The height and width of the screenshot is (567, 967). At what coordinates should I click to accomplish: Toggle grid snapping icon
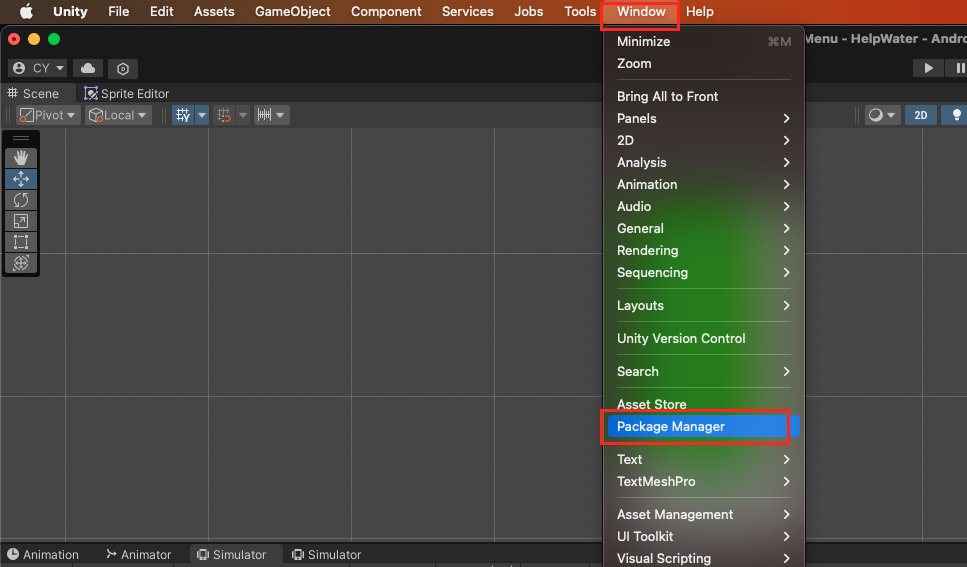pyautogui.click(x=224, y=115)
